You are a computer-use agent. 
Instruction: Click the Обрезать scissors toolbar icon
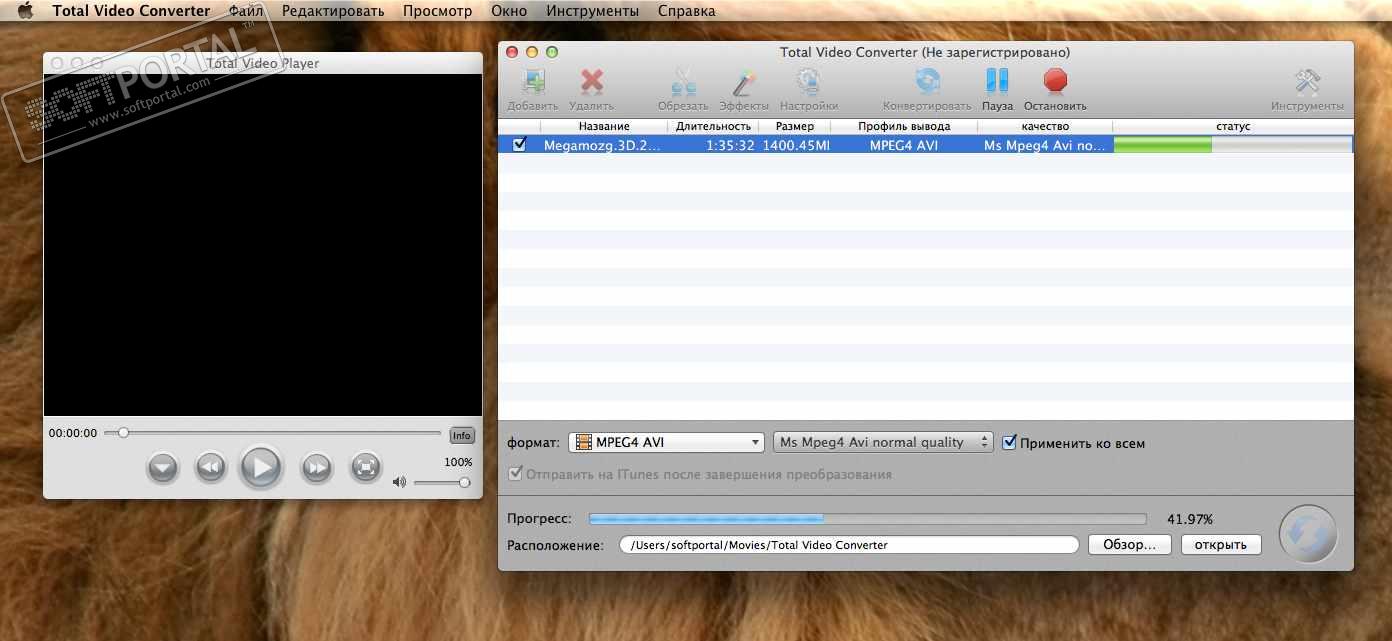click(683, 82)
